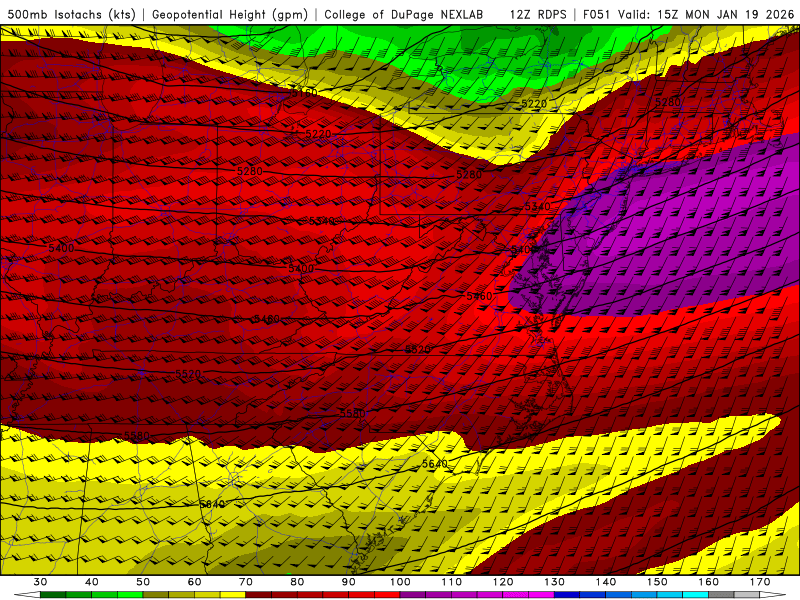Click the '500mb Isotachs (kts)' title text
Viewport: 800px width, 600px height.
[x=71, y=15]
